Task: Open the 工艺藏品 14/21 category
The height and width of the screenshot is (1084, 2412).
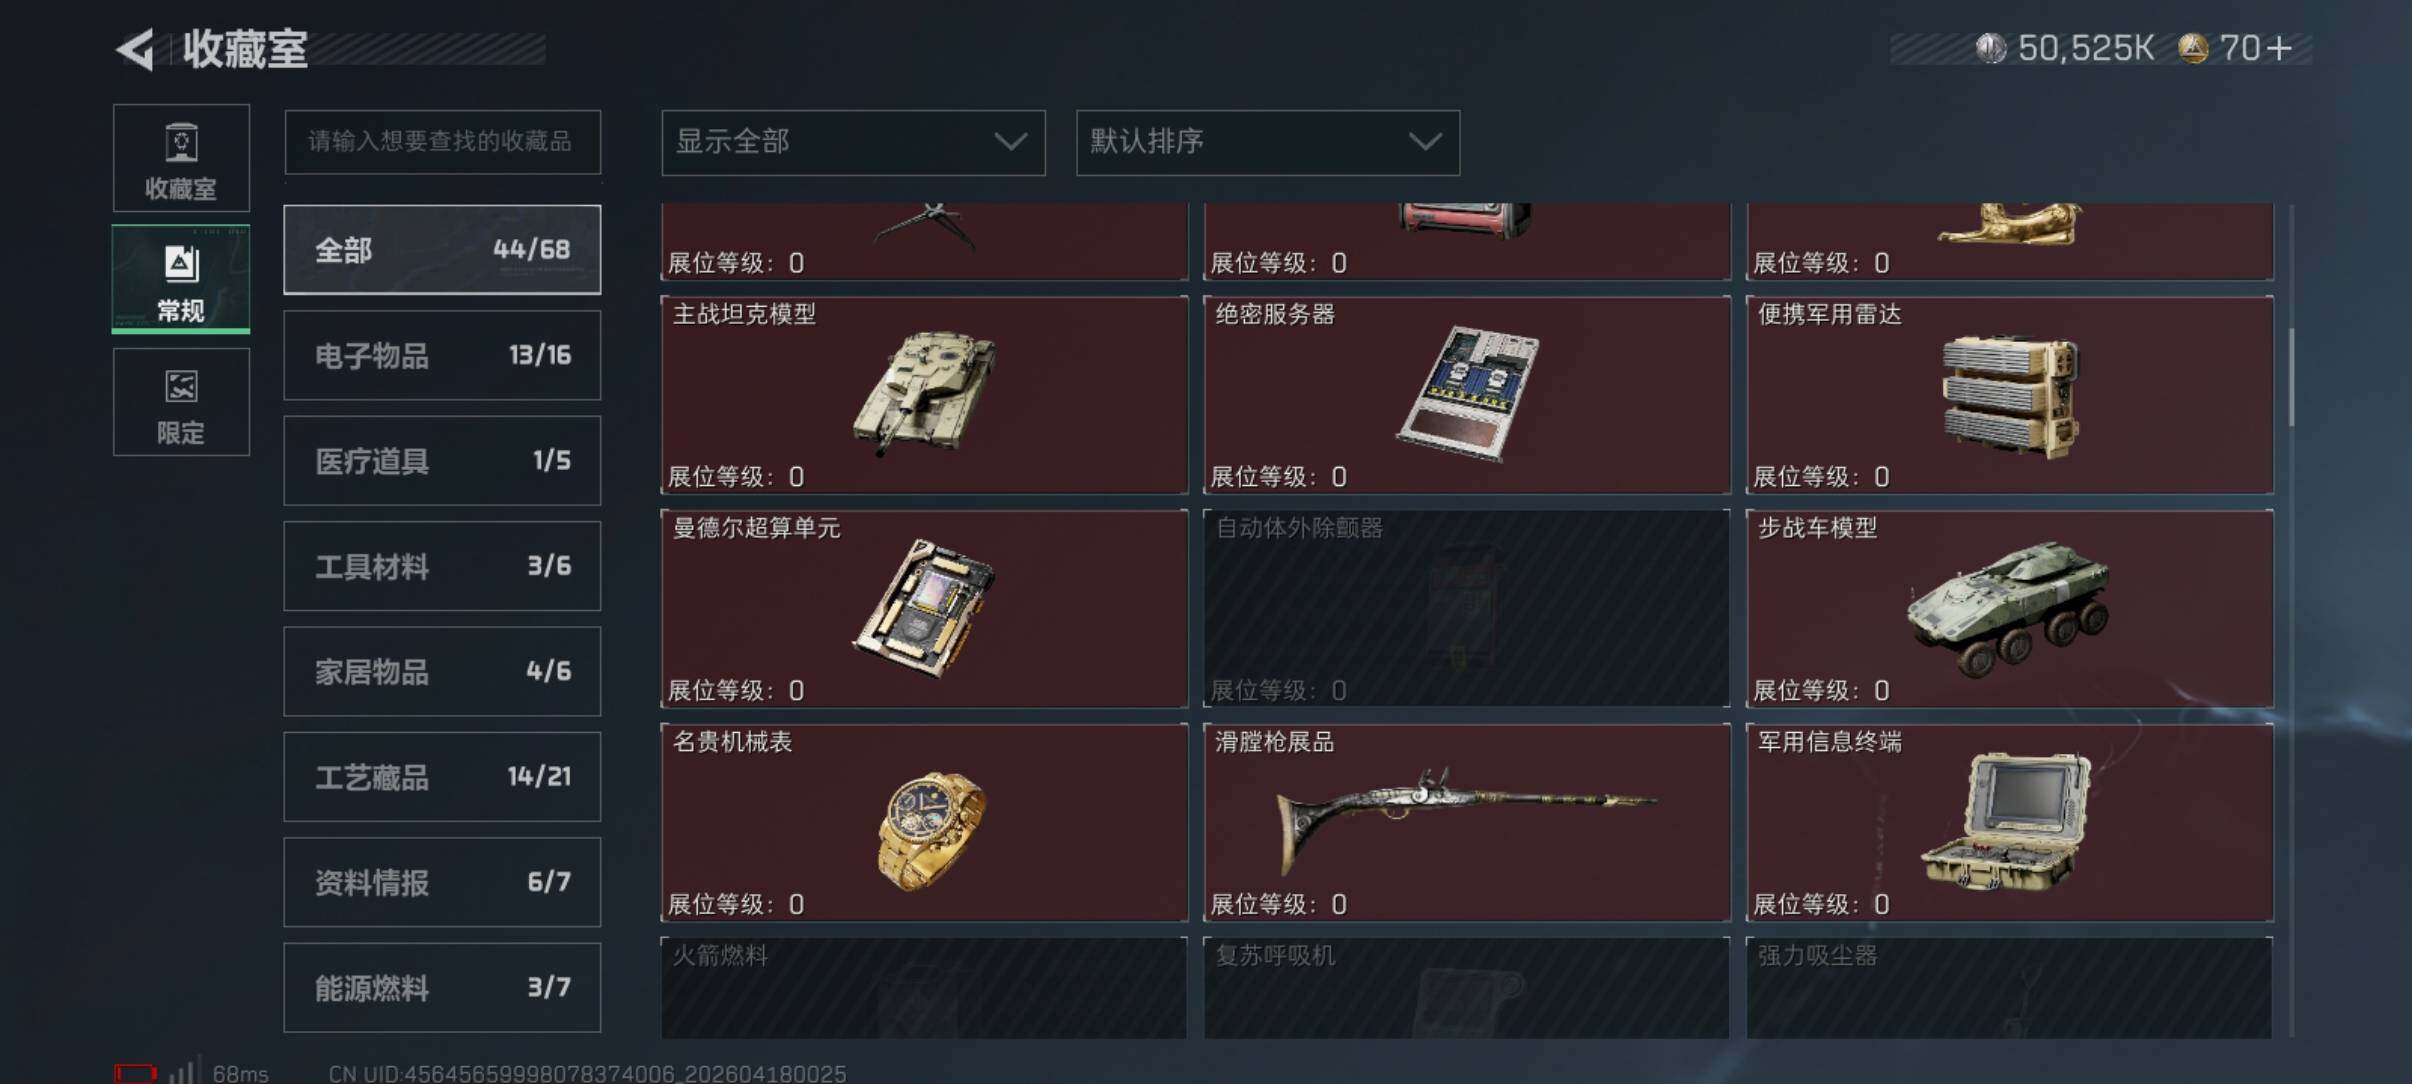Action: (442, 777)
